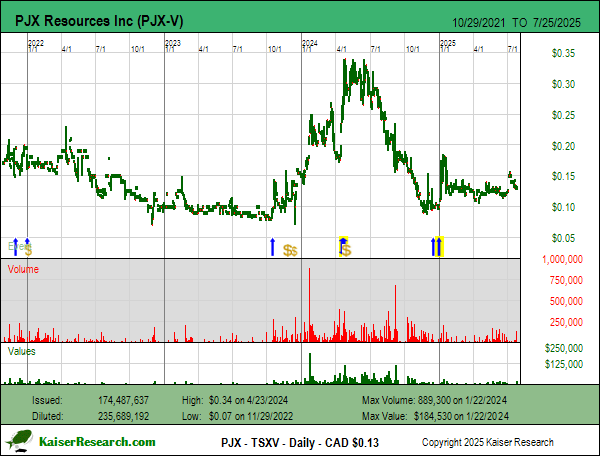Click the $250,000 value axis label

coord(564,348)
